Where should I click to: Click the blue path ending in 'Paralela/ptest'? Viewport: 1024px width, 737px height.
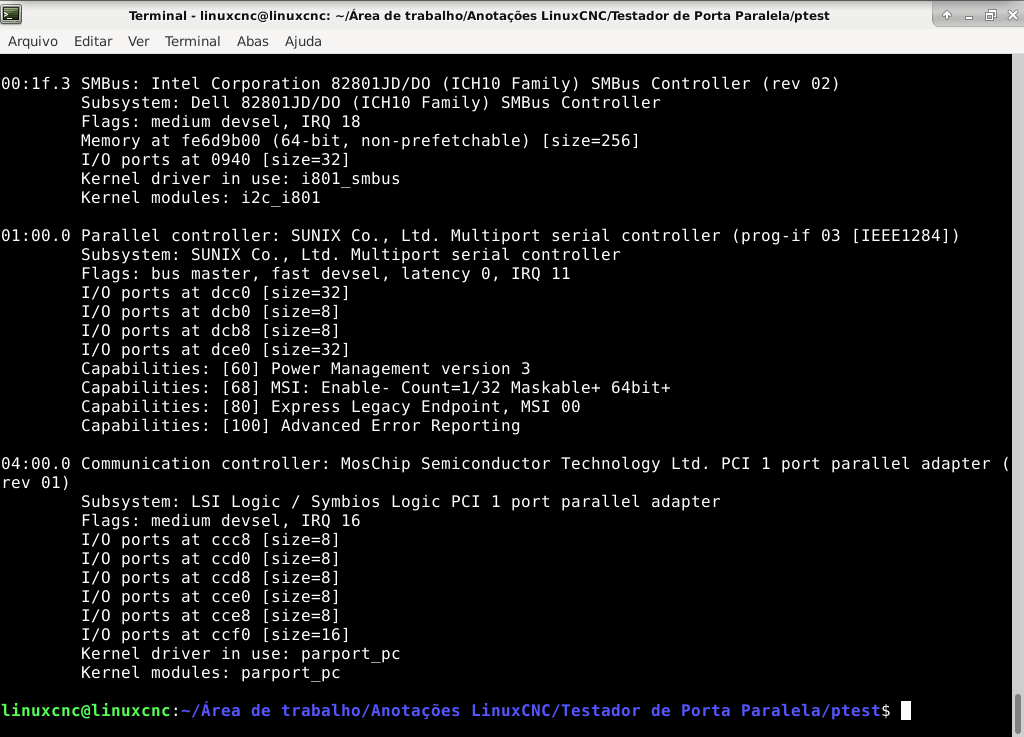(x=531, y=710)
